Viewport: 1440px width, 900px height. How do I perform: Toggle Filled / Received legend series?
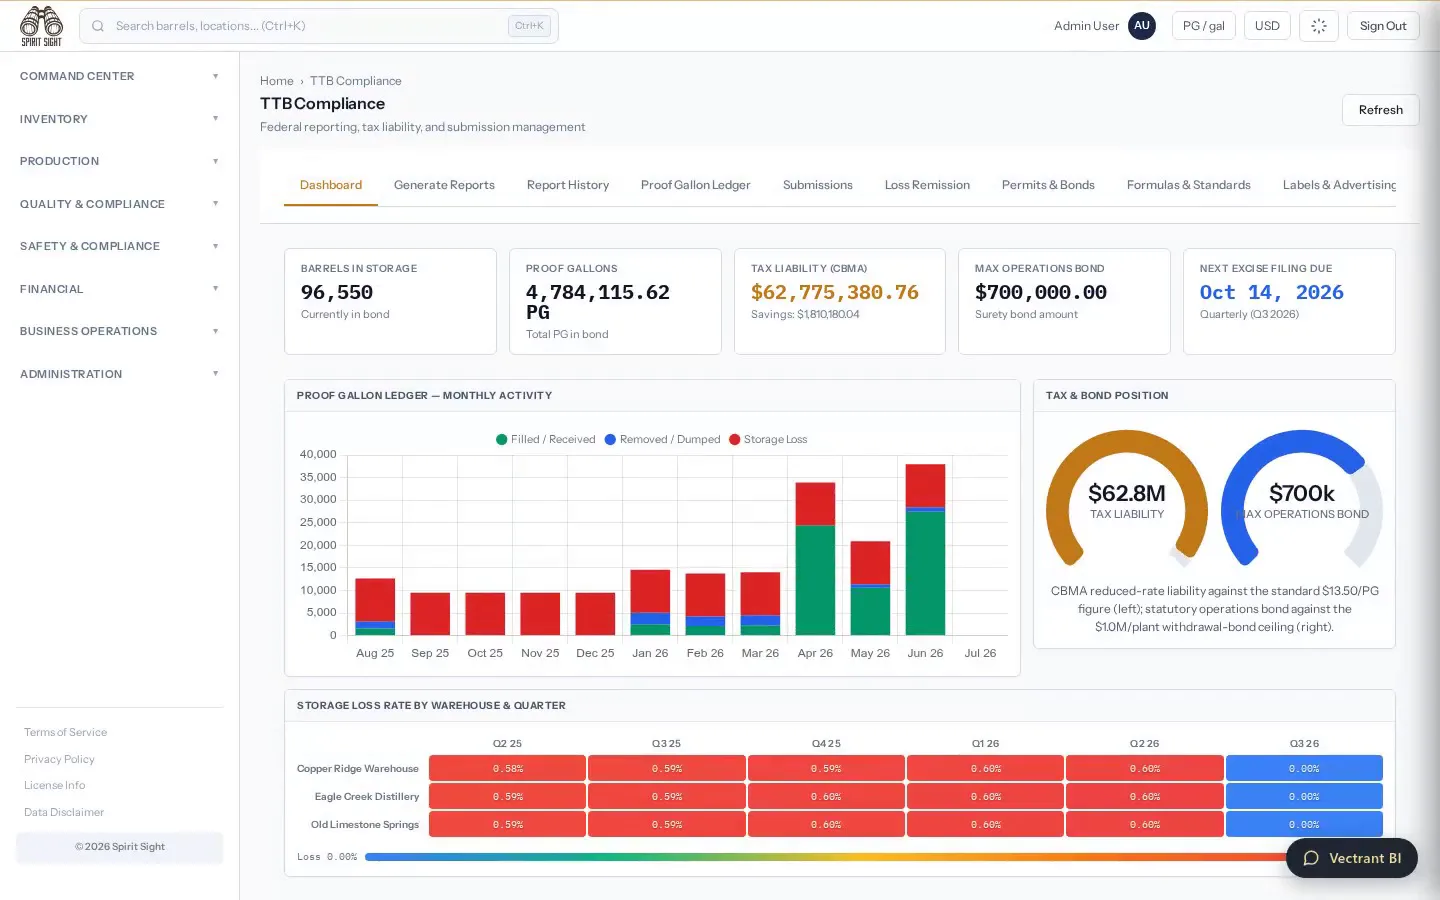click(x=546, y=439)
